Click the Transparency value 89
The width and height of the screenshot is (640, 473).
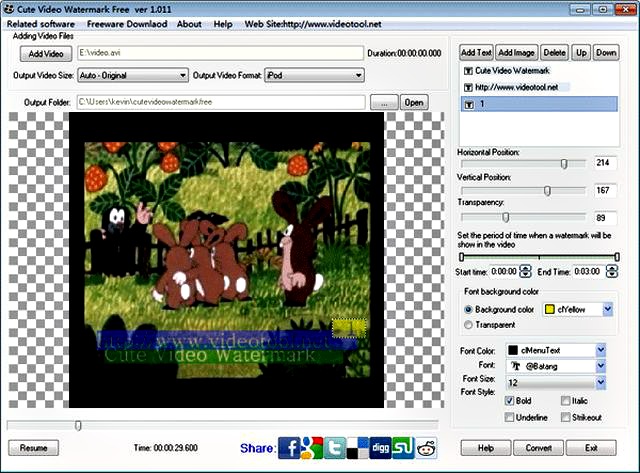[604, 218]
